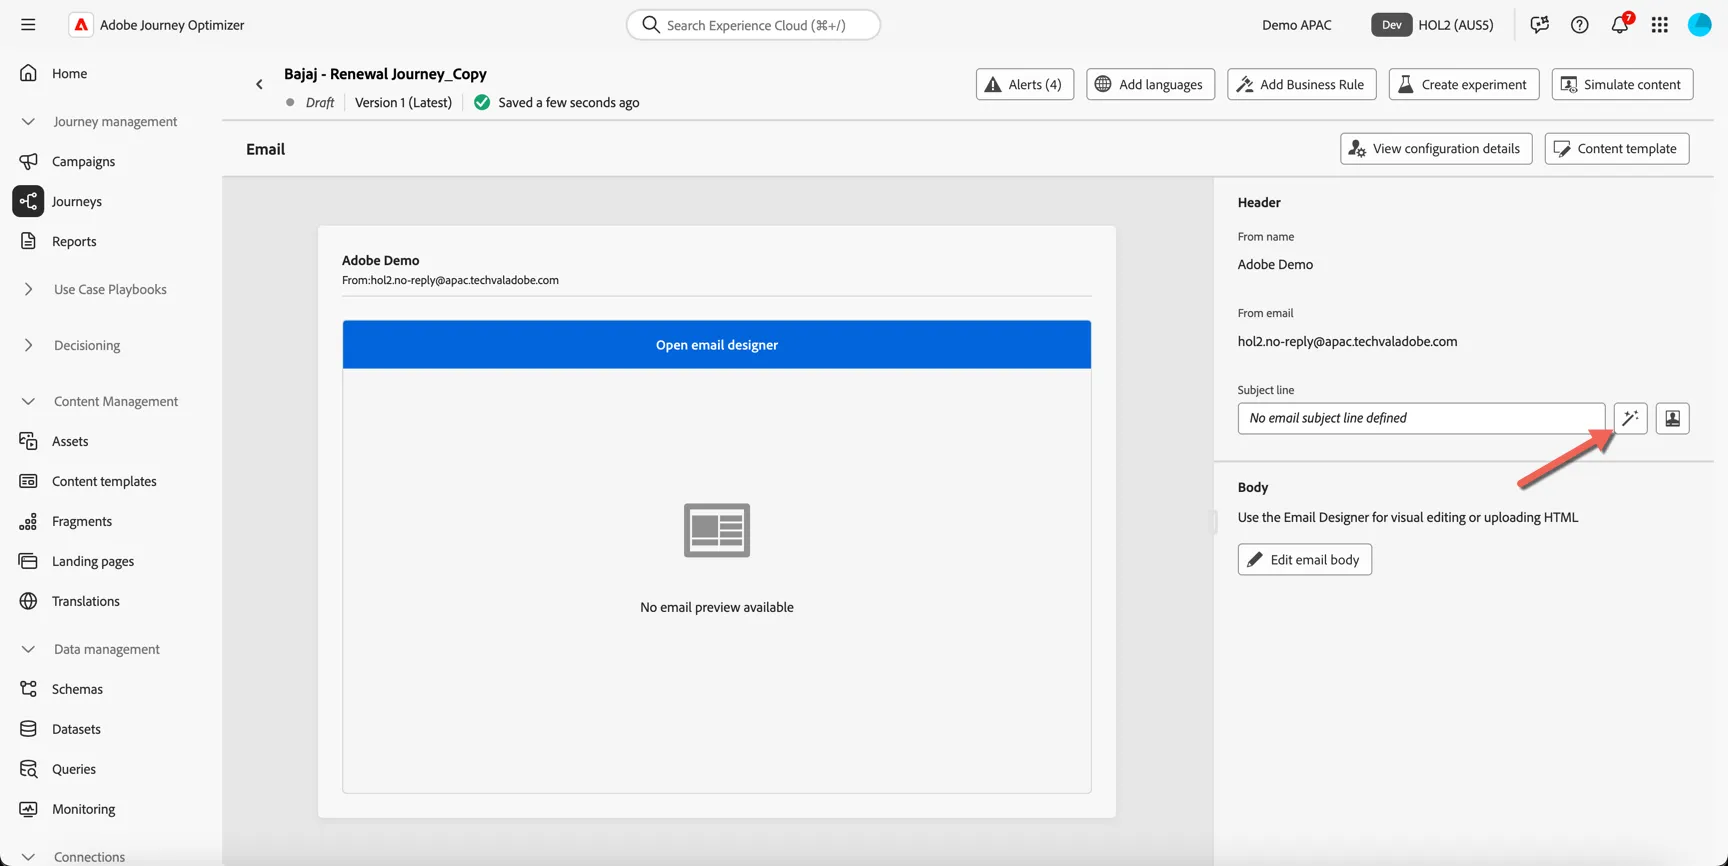Open the hamburger navigation menu

tap(28, 25)
